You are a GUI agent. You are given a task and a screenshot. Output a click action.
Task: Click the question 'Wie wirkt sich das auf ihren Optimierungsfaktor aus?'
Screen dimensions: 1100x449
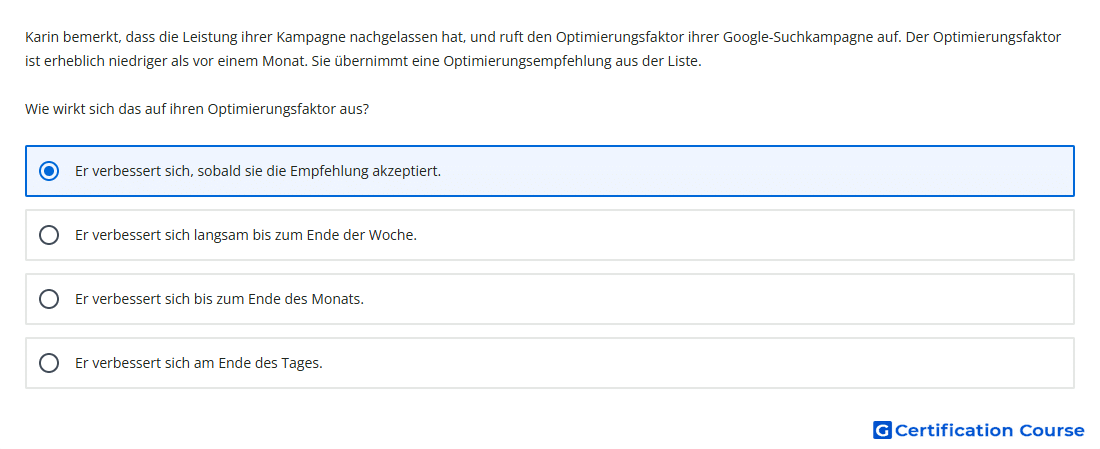point(196,109)
